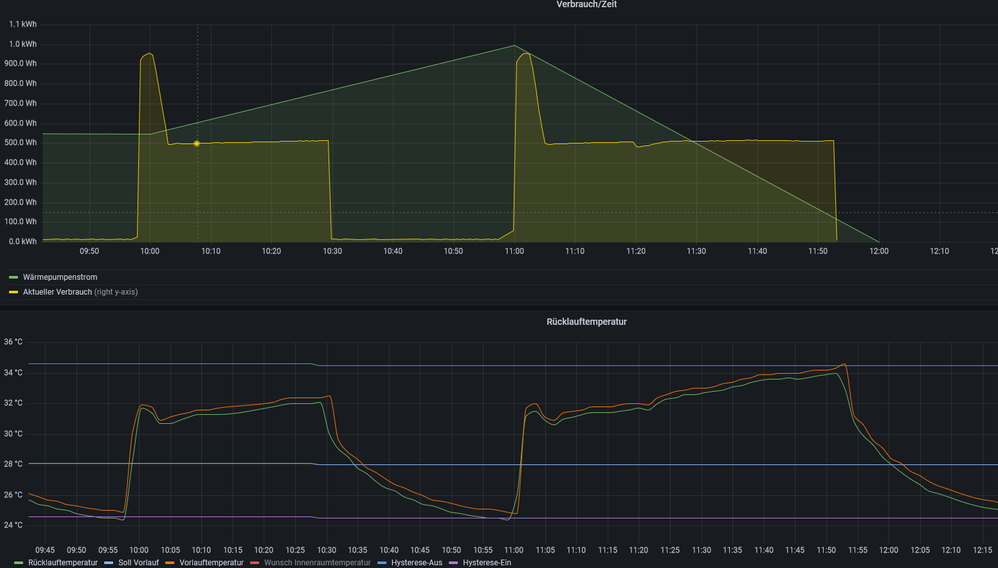
Task: Click the red Wunsch Innenraumtemperatur color swatch
Action: 255,563
